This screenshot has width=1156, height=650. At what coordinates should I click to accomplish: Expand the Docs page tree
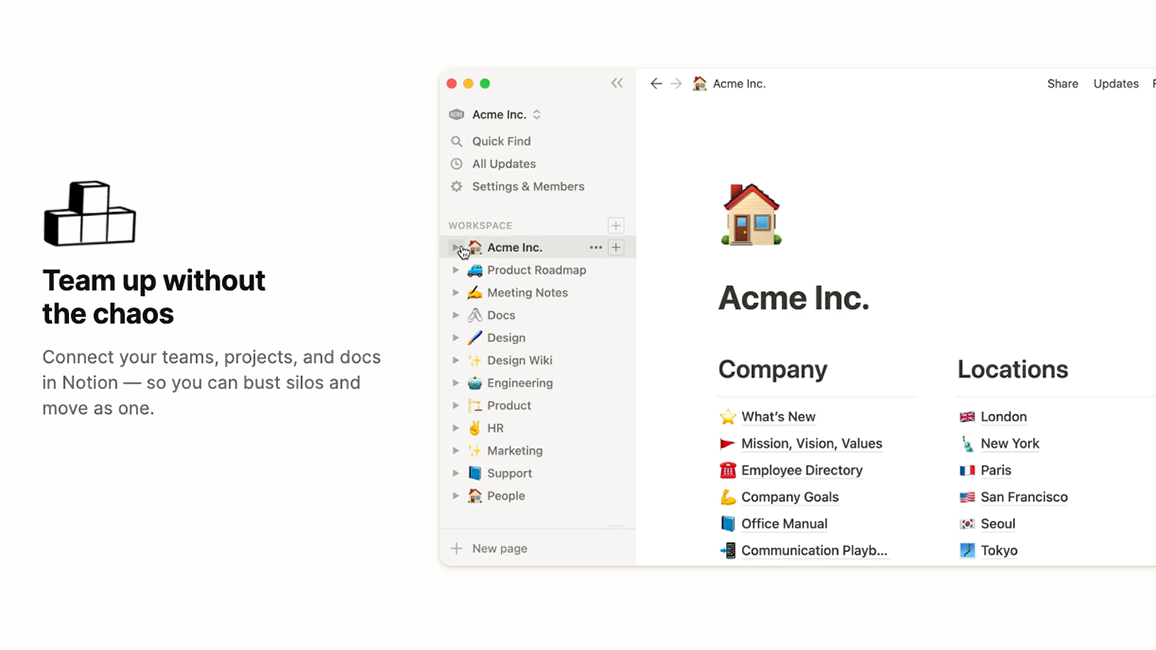coord(457,314)
